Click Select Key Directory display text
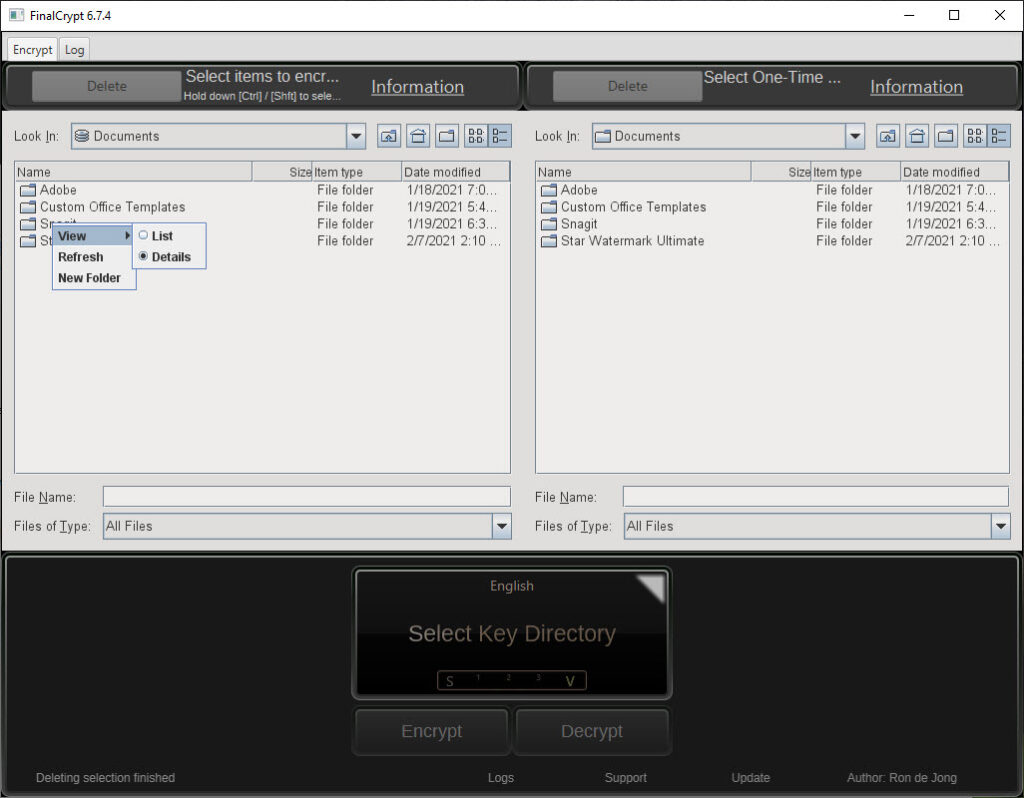 pos(512,633)
